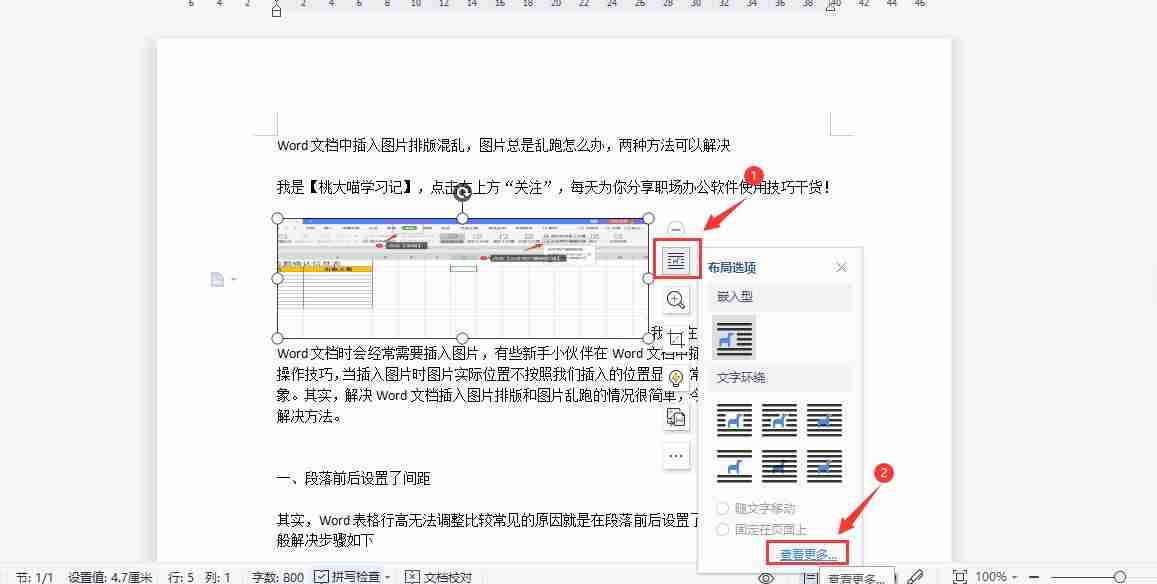Image resolution: width=1157 pixels, height=584 pixels.
Task: Open the three-dots more options button
Action: (x=676, y=456)
